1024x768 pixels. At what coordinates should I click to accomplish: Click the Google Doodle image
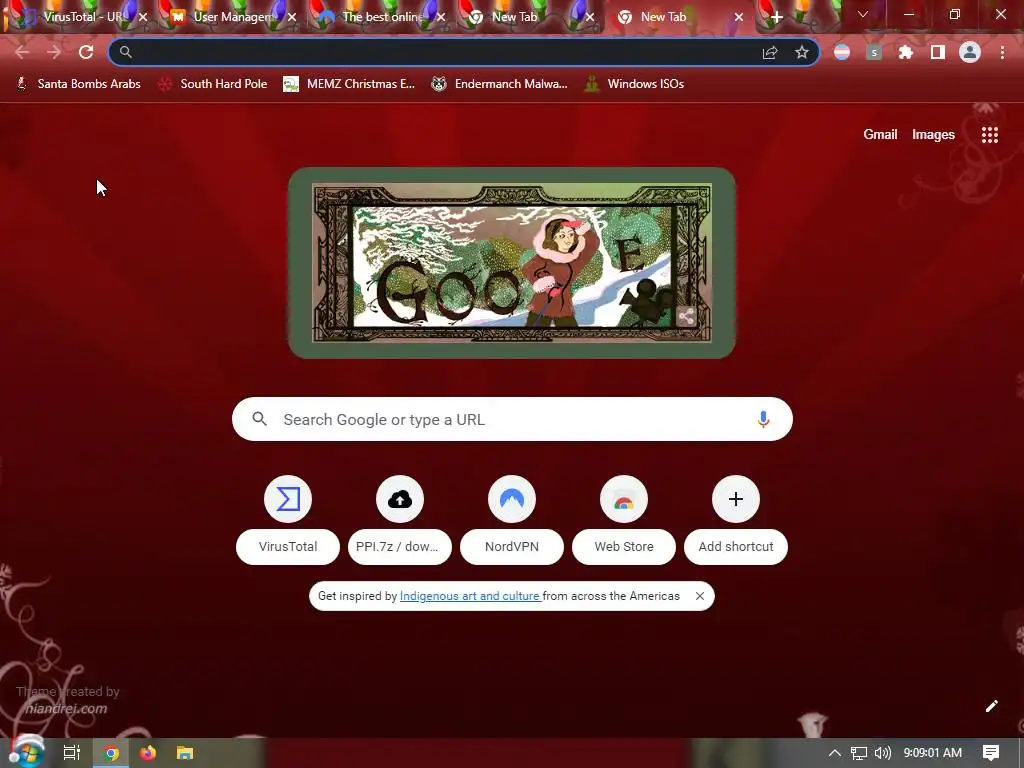[x=512, y=263]
